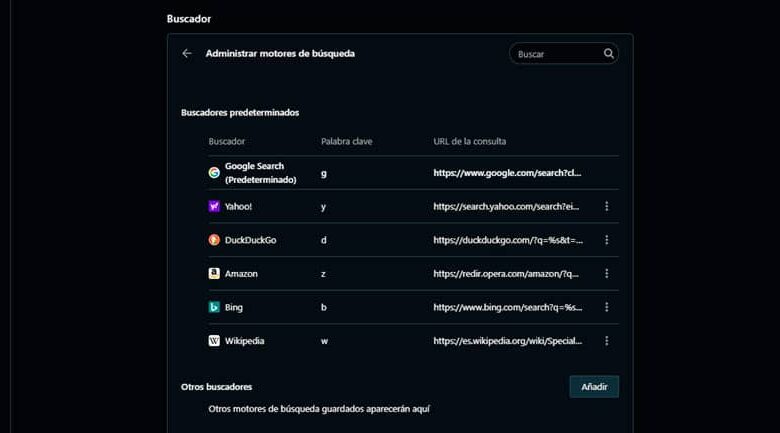The image size is (780, 433).
Task: Click the Wikipedia logo icon
Action: [x=214, y=341]
